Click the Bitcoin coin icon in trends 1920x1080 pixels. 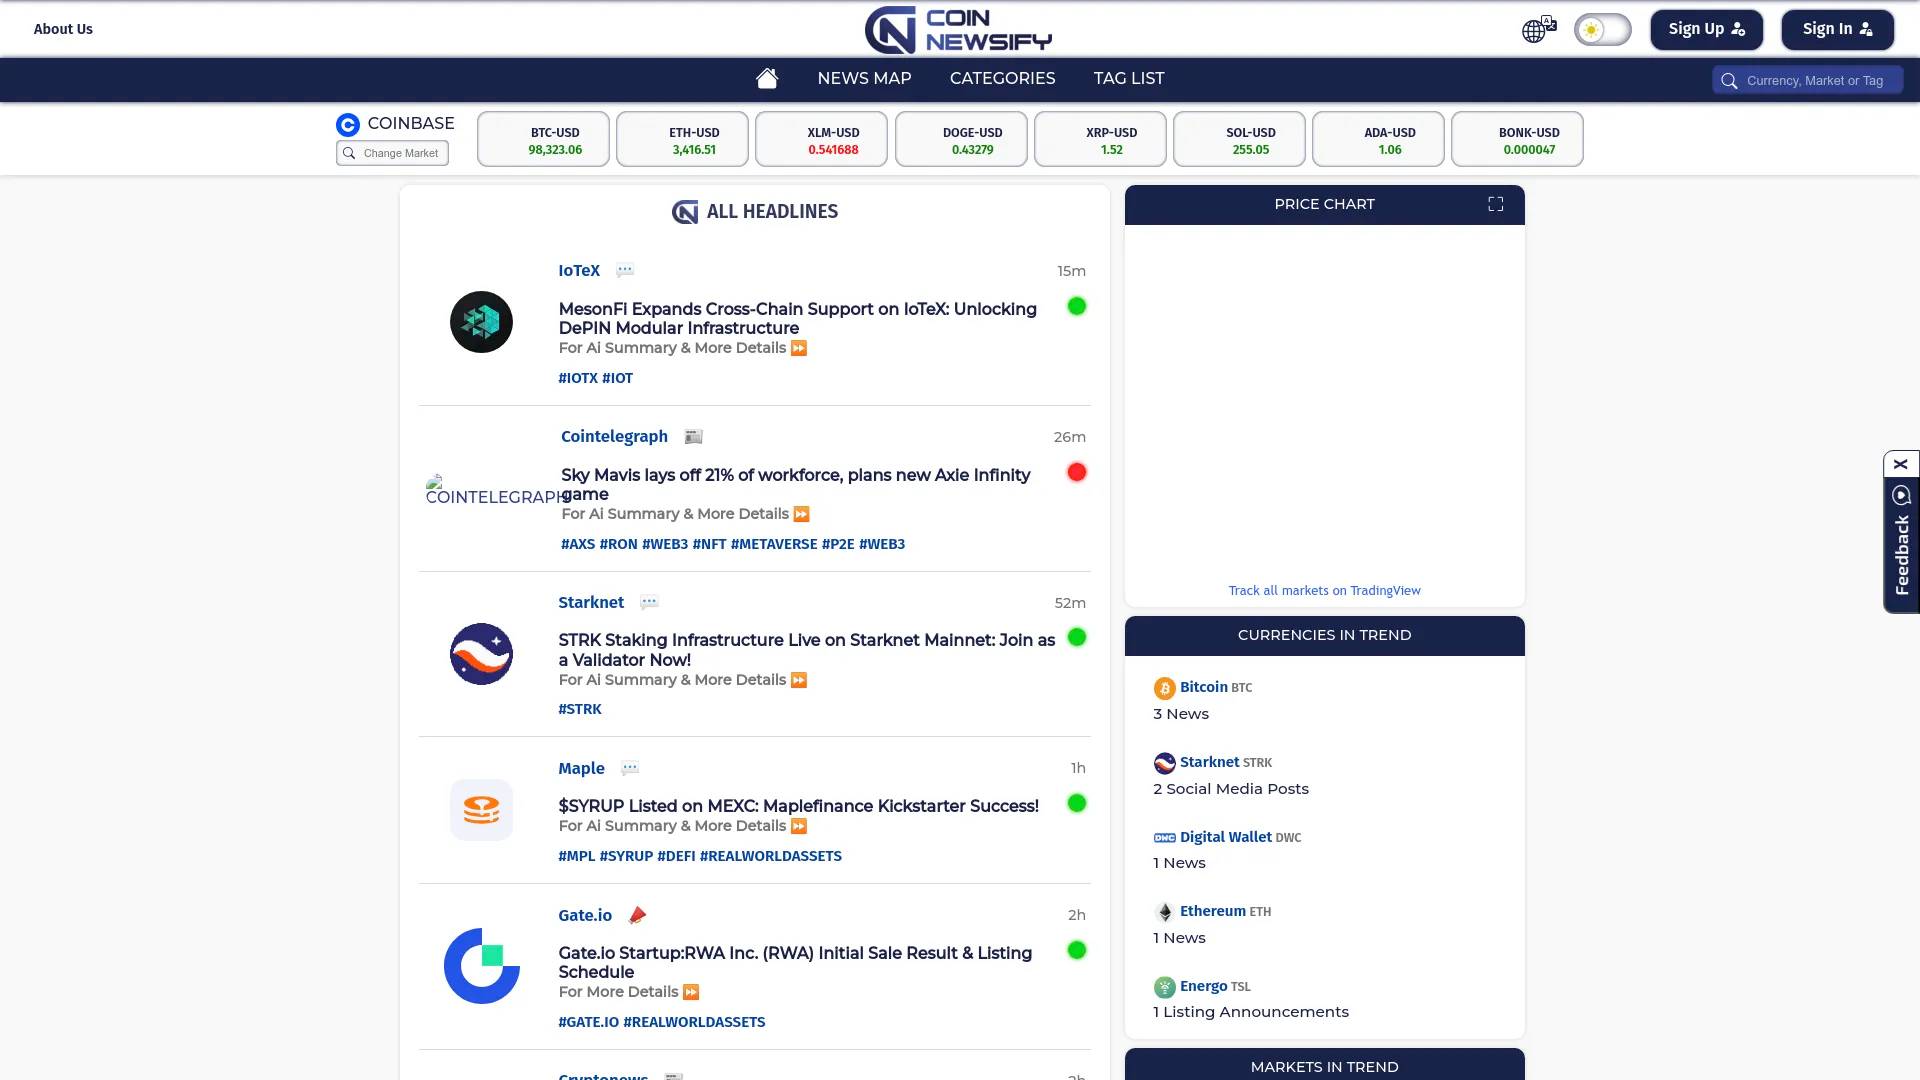(x=1164, y=688)
